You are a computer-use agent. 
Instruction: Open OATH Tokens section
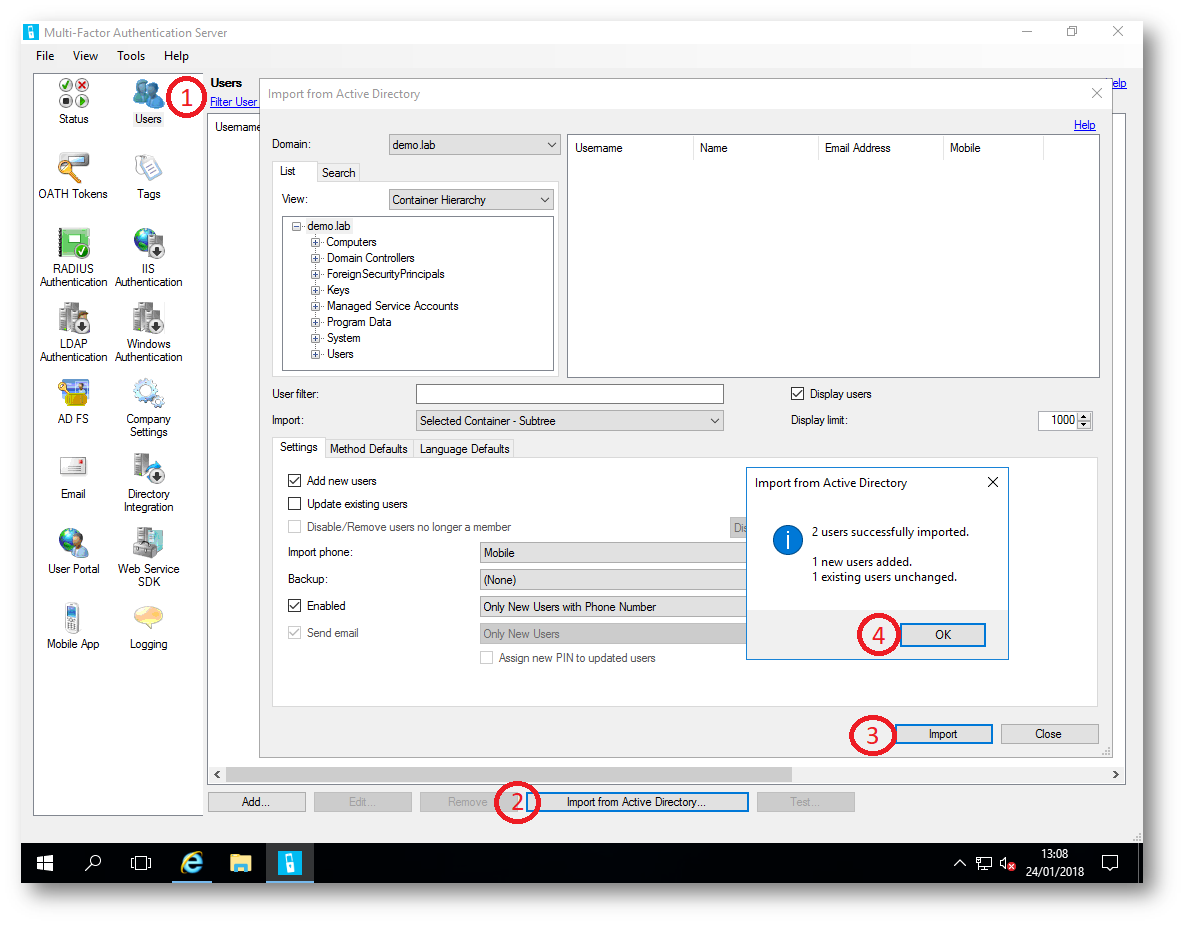click(73, 176)
